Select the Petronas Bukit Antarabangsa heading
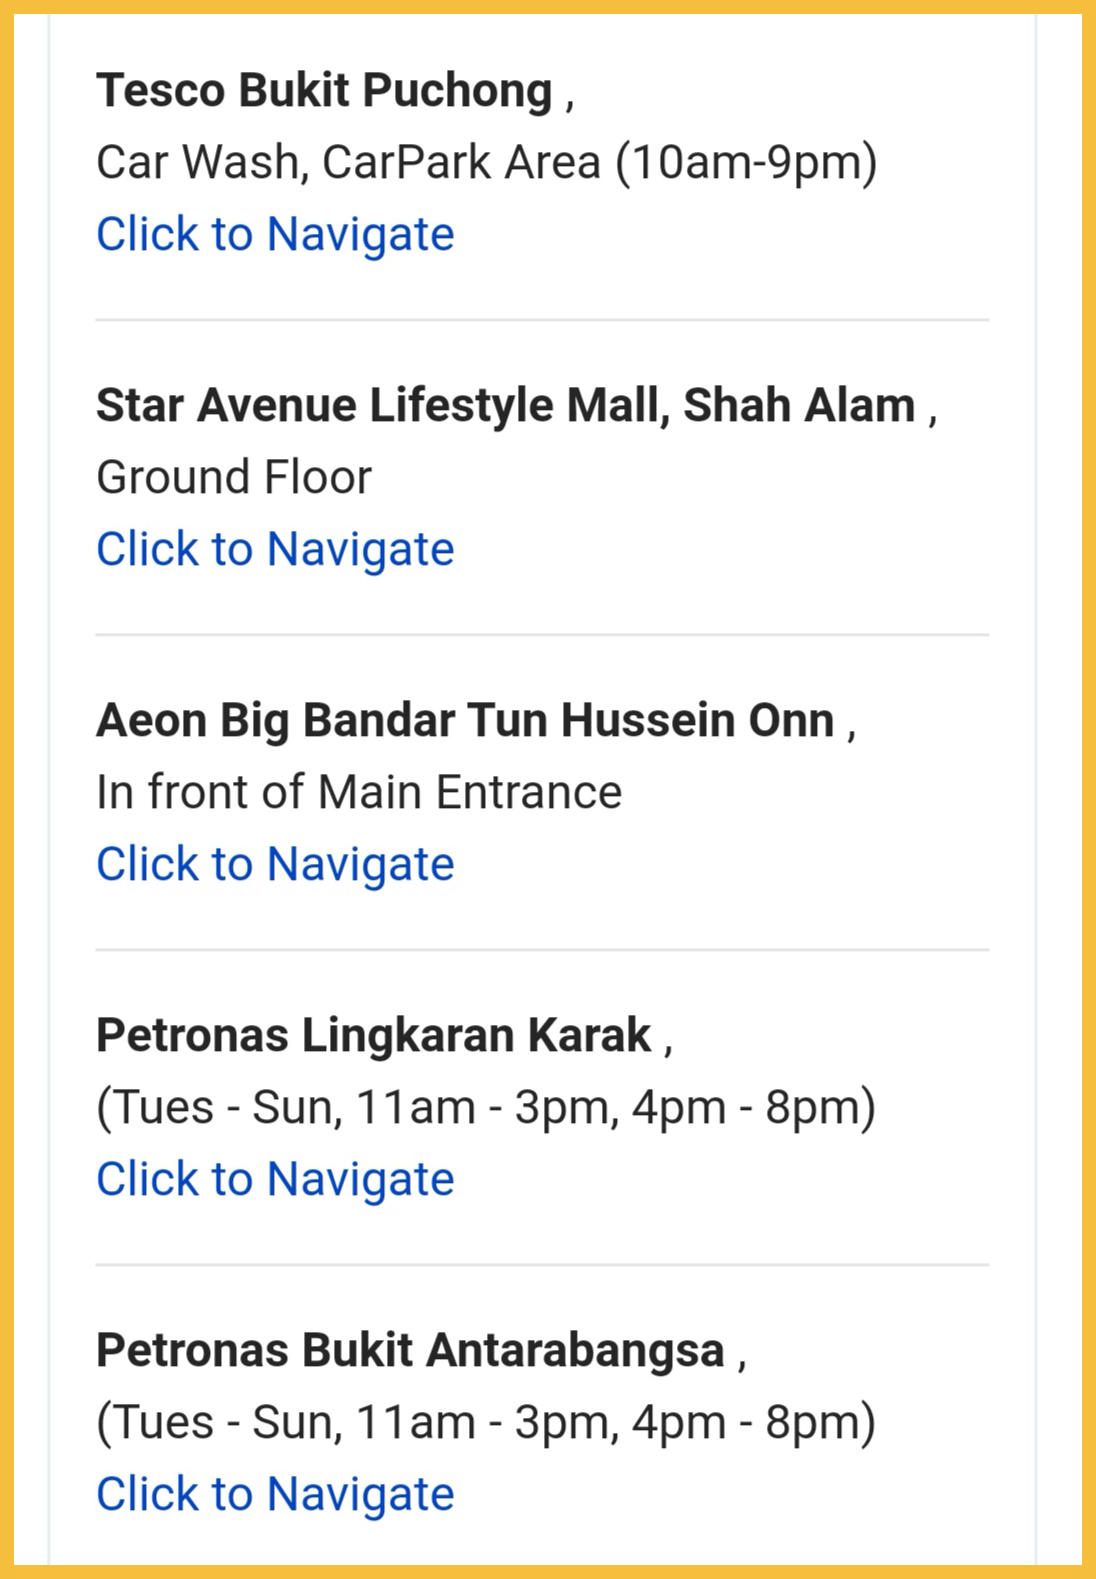This screenshot has height=1579, width=1096. pyautogui.click(x=410, y=1351)
